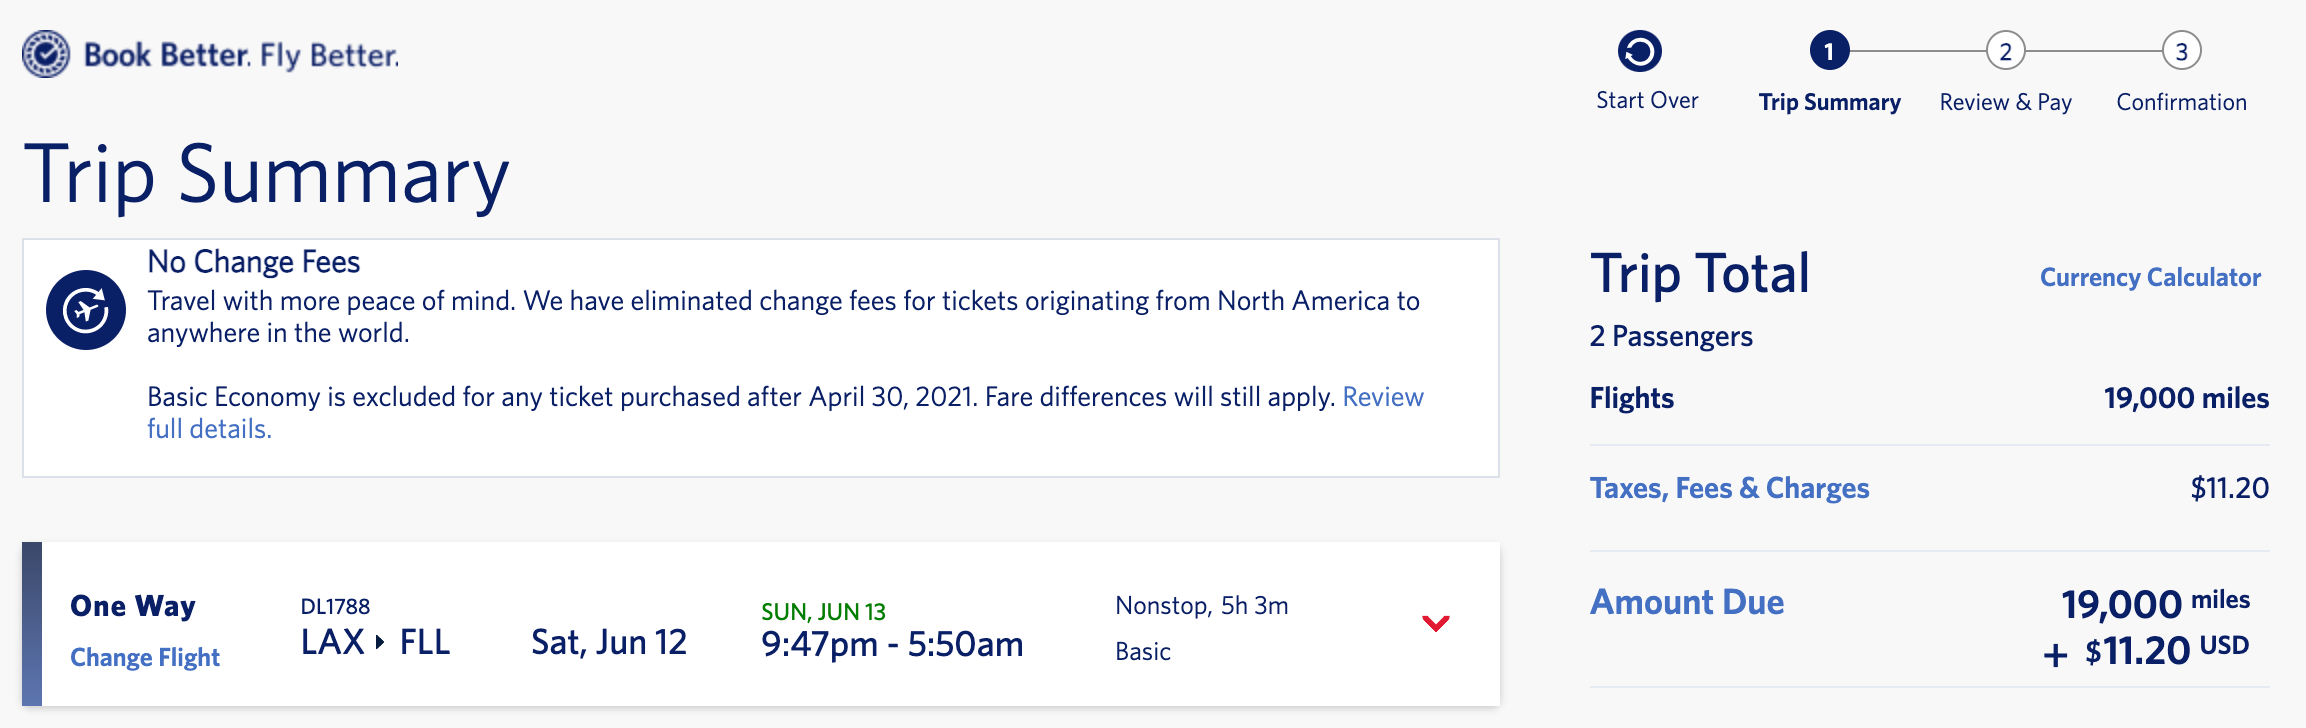Click the No Change Fees airplane icon
The width and height of the screenshot is (2306, 728).
coord(86,310)
